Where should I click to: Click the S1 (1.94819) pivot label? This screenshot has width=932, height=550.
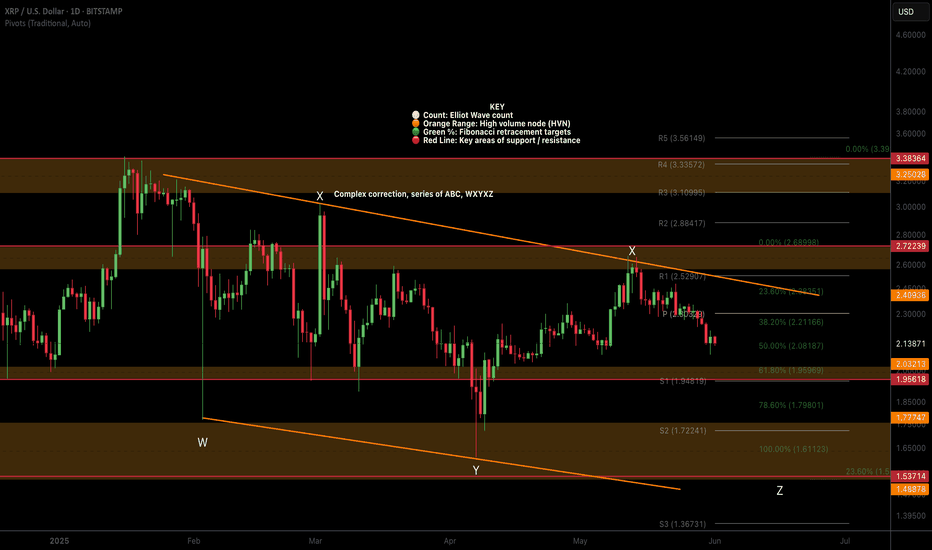coord(683,381)
